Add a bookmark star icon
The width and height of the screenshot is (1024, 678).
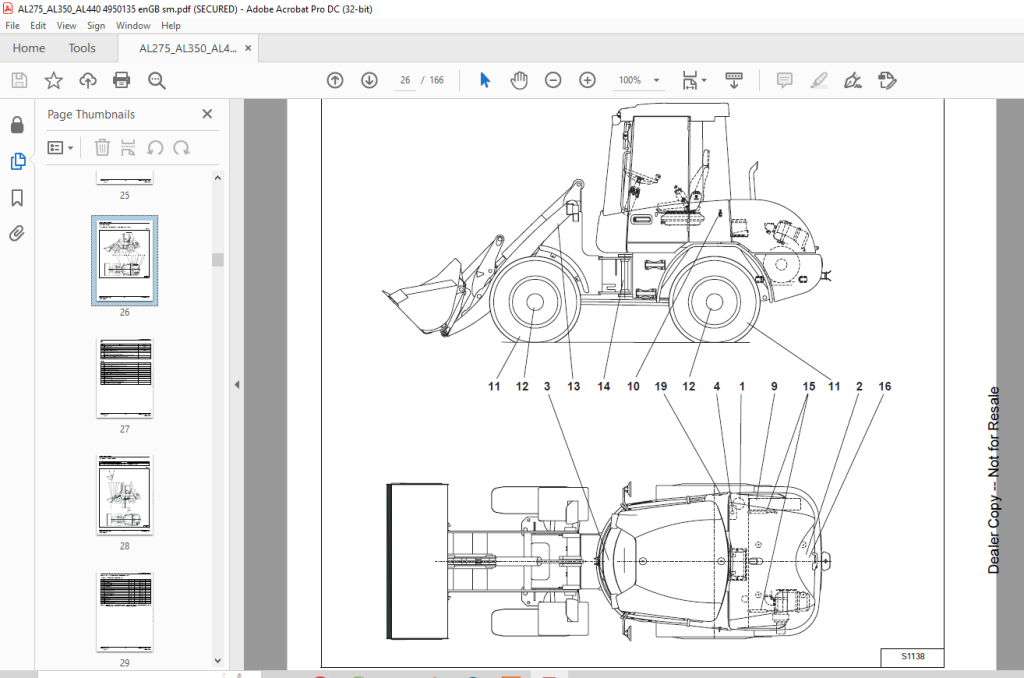(54, 80)
